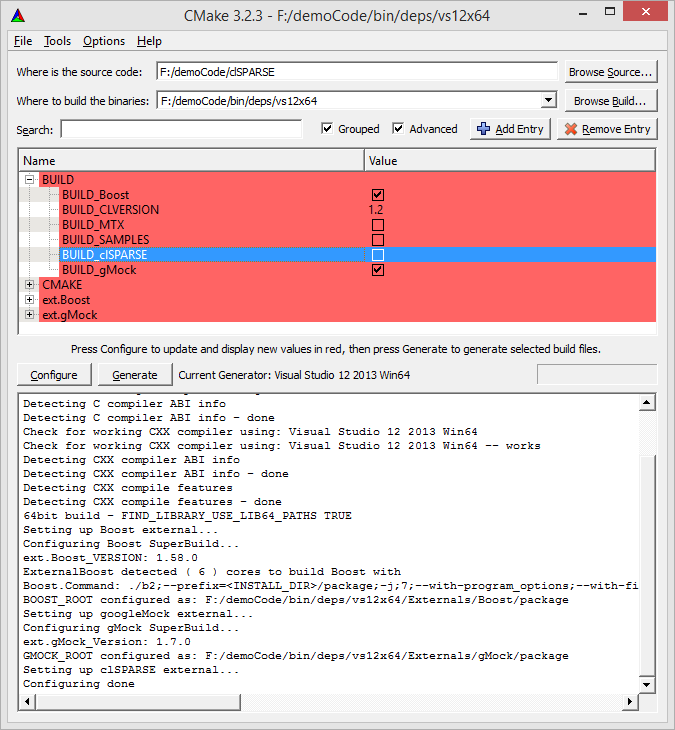Click the Value column header

(x=510, y=161)
